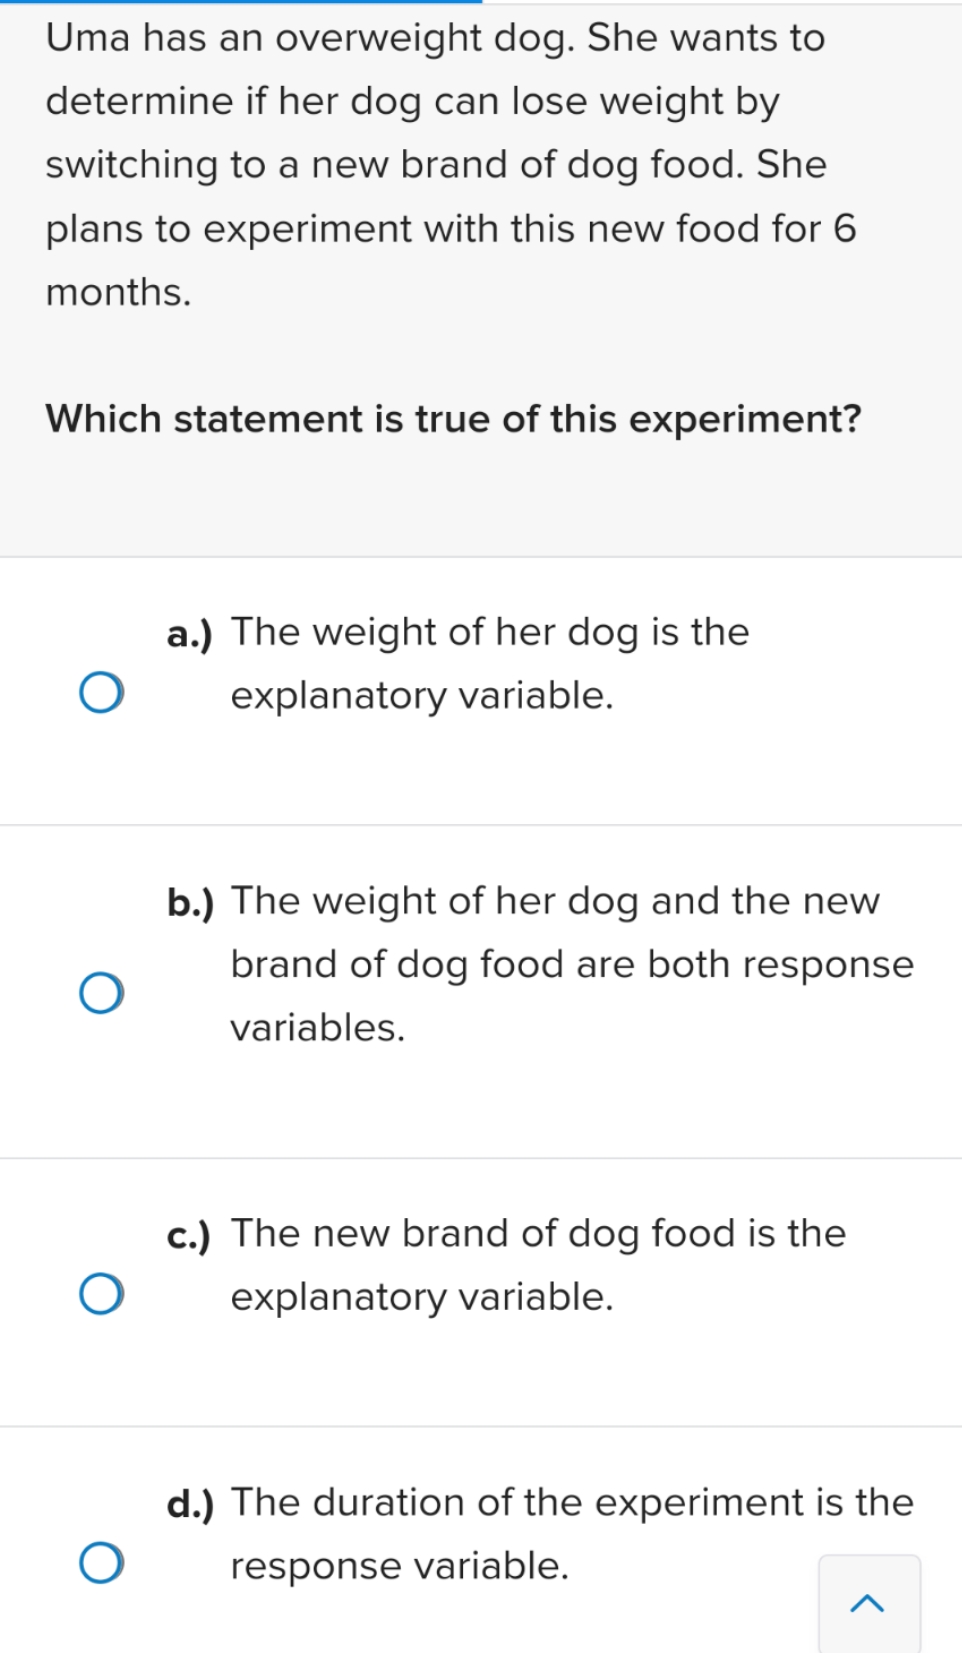Click the option d answer text
The width and height of the screenshot is (962, 1653).
(570, 1532)
